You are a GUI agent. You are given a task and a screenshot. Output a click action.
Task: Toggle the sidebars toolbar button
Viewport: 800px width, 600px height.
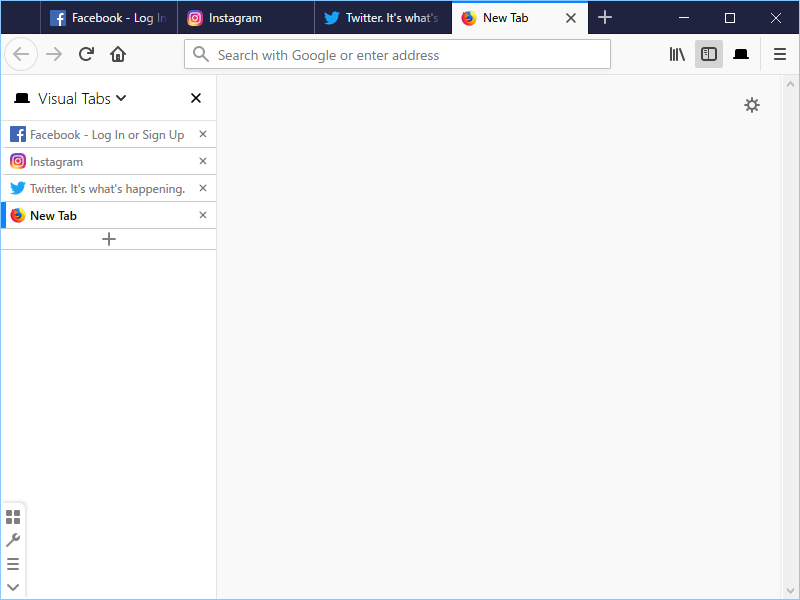tap(709, 54)
